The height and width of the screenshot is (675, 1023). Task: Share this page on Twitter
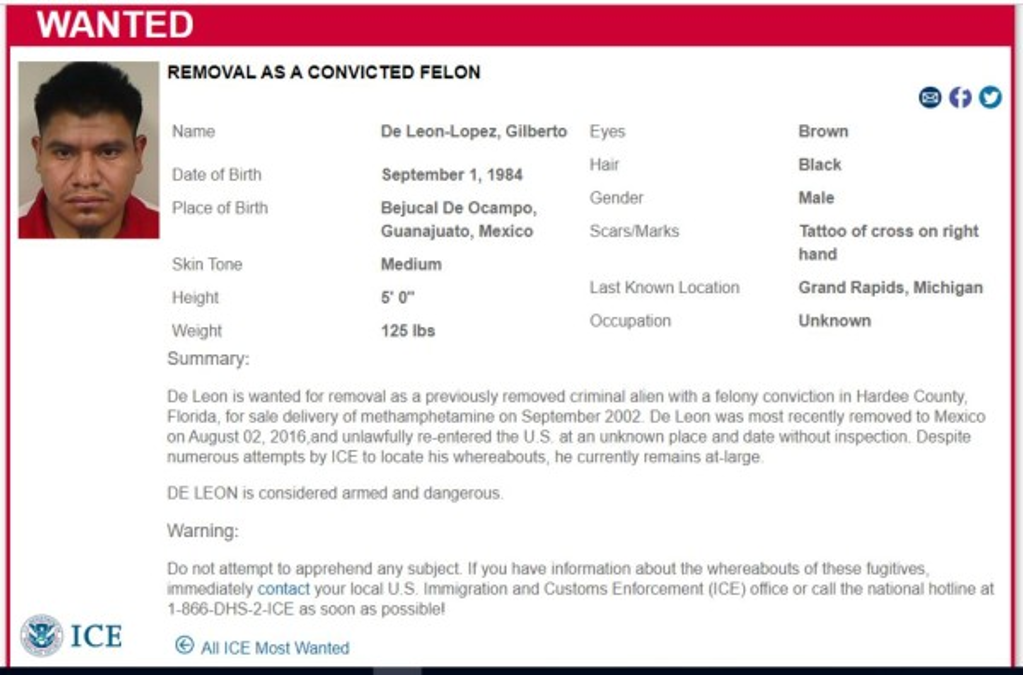point(990,97)
